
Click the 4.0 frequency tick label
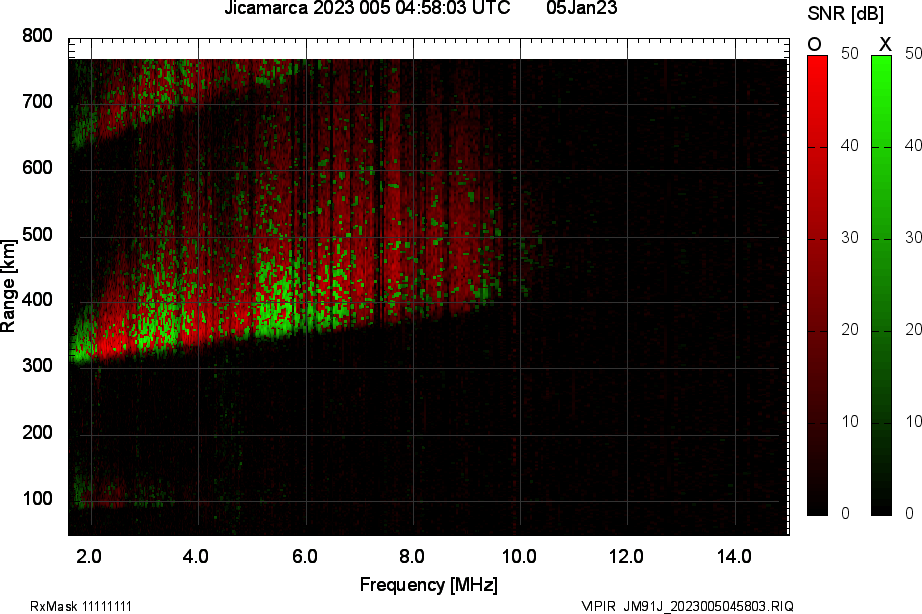(x=196, y=556)
